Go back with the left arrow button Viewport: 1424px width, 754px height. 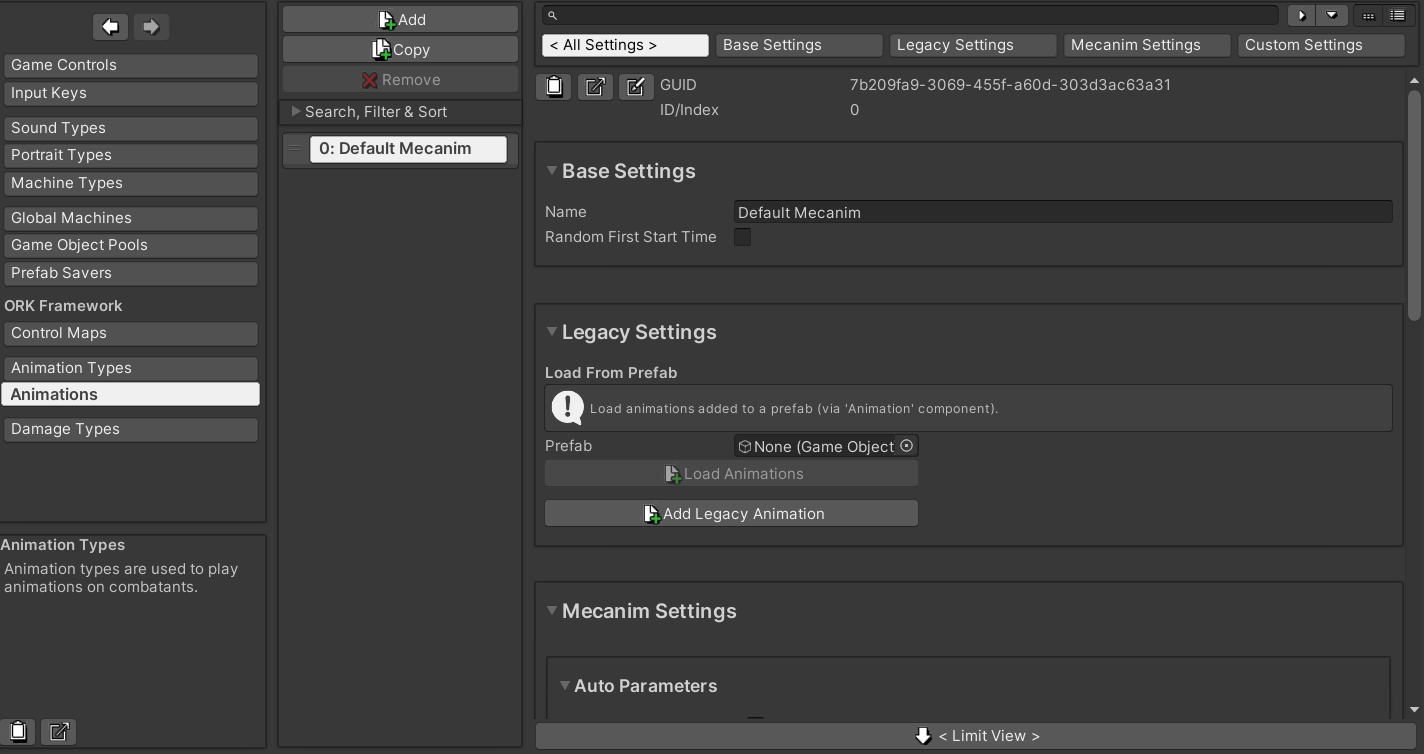pos(110,27)
